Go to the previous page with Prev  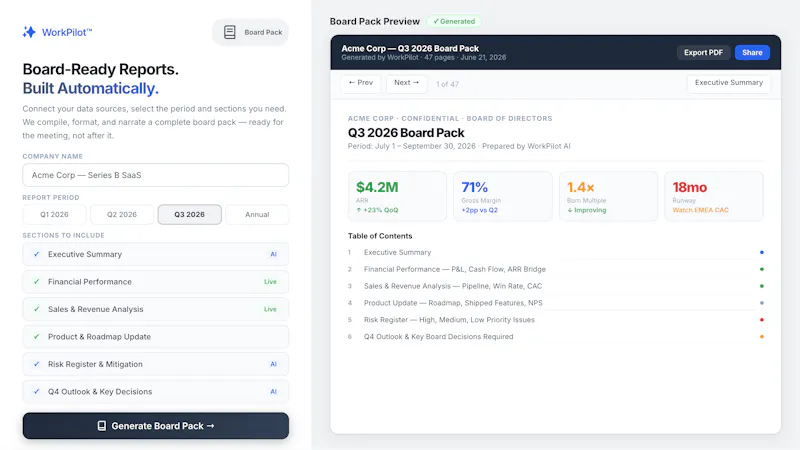pyautogui.click(x=361, y=83)
